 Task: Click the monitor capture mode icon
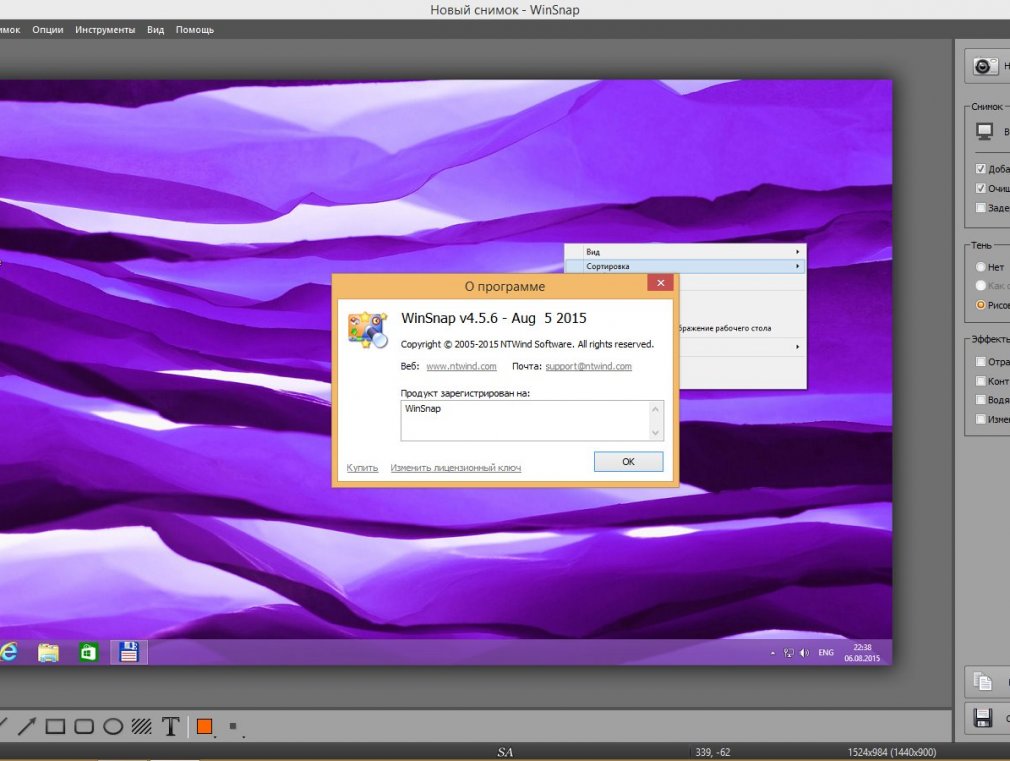click(x=984, y=131)
